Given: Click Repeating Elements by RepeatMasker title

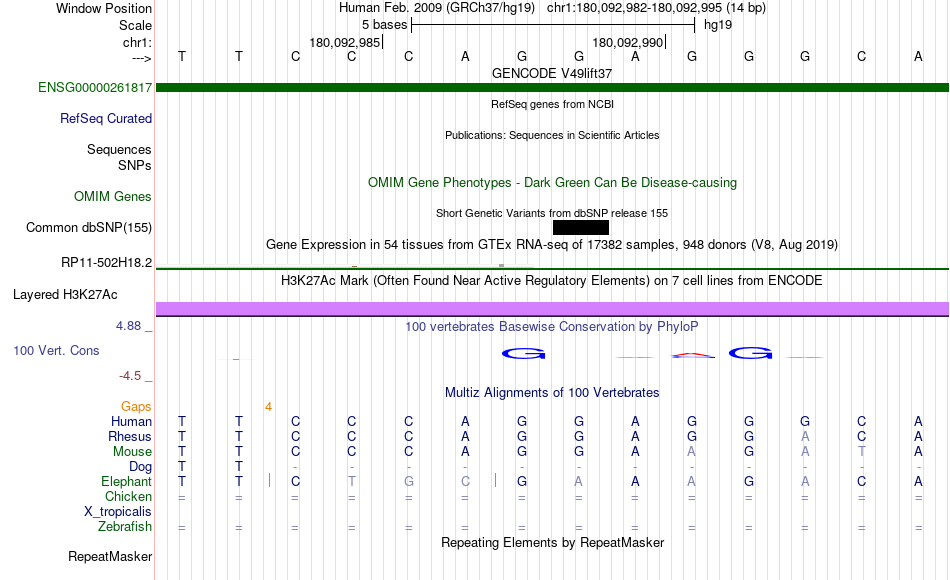Looking at the screenshot, I should [x=553, y=542].
